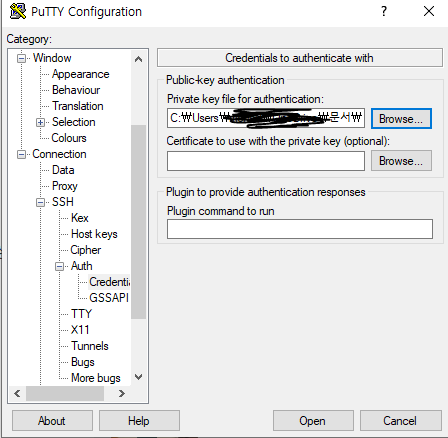Select the Bugs category
The width and height of the screenshot is (448, 438).
(83, 362)
